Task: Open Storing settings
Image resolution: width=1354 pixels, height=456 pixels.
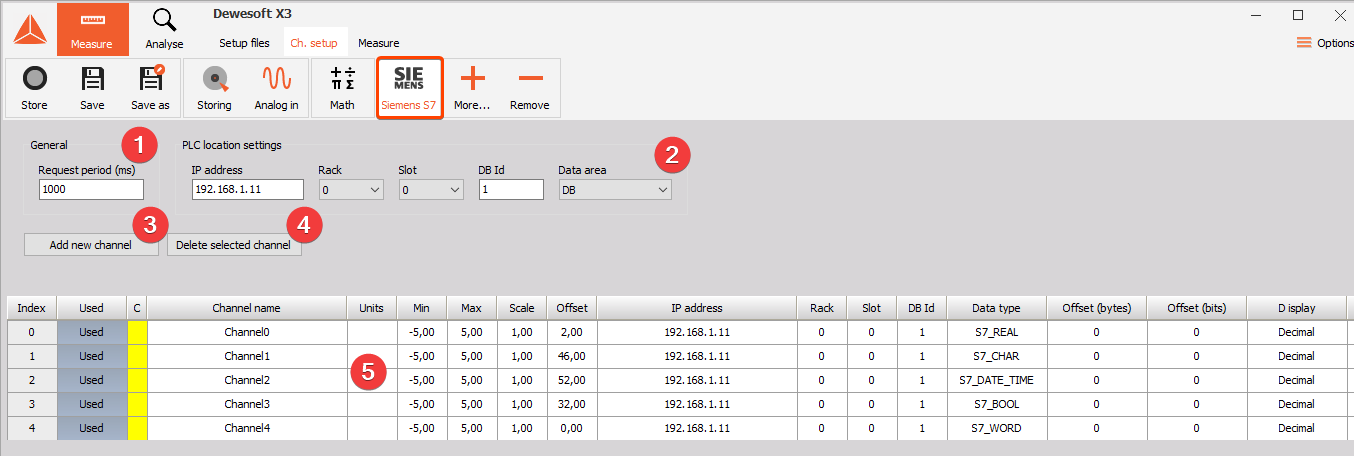Action: tap(214, 88)
